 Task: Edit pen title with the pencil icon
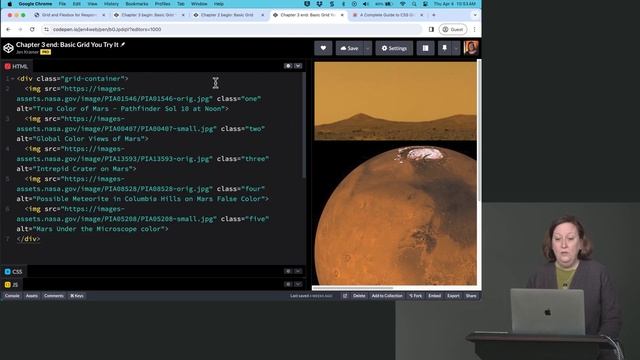click(x=123, y=44)
